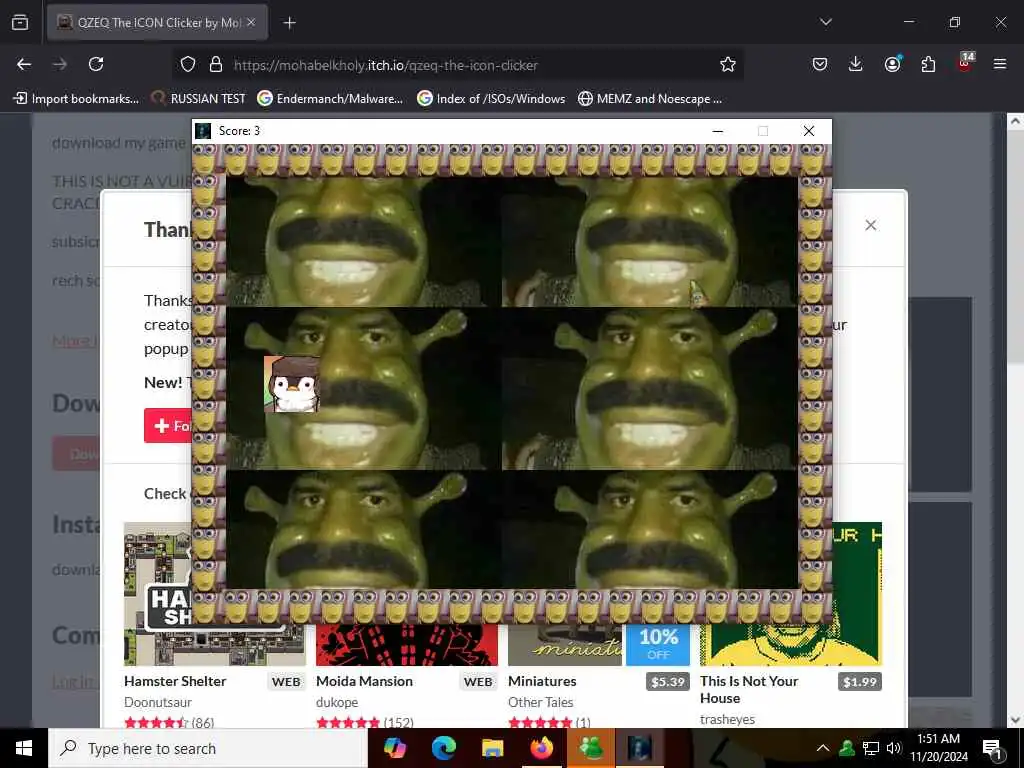Click the red Follow button in popup
The width and height of the screenshot is (1024, 768).
point(168,426)
